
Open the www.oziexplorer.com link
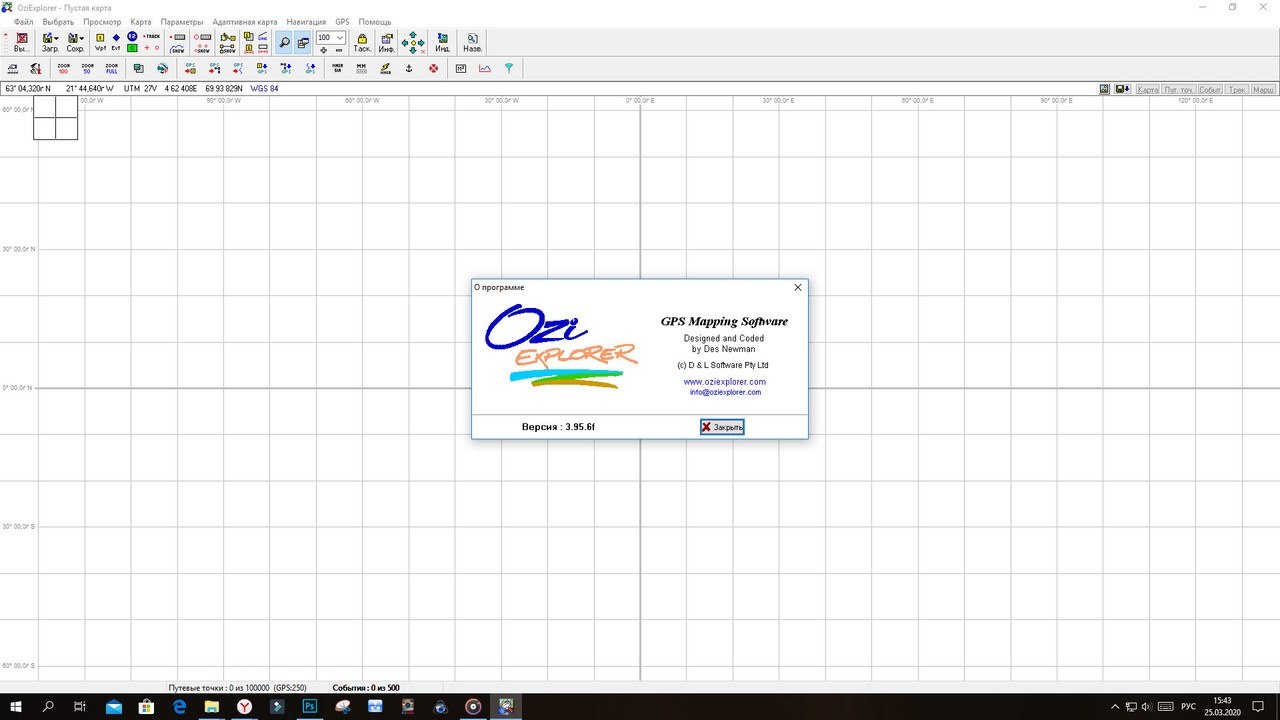[x=725, y=382]
